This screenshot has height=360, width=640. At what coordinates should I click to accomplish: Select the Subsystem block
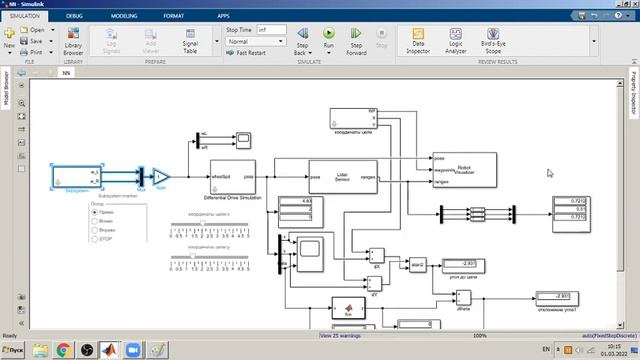pyautogui.click(x=77, y=177)
